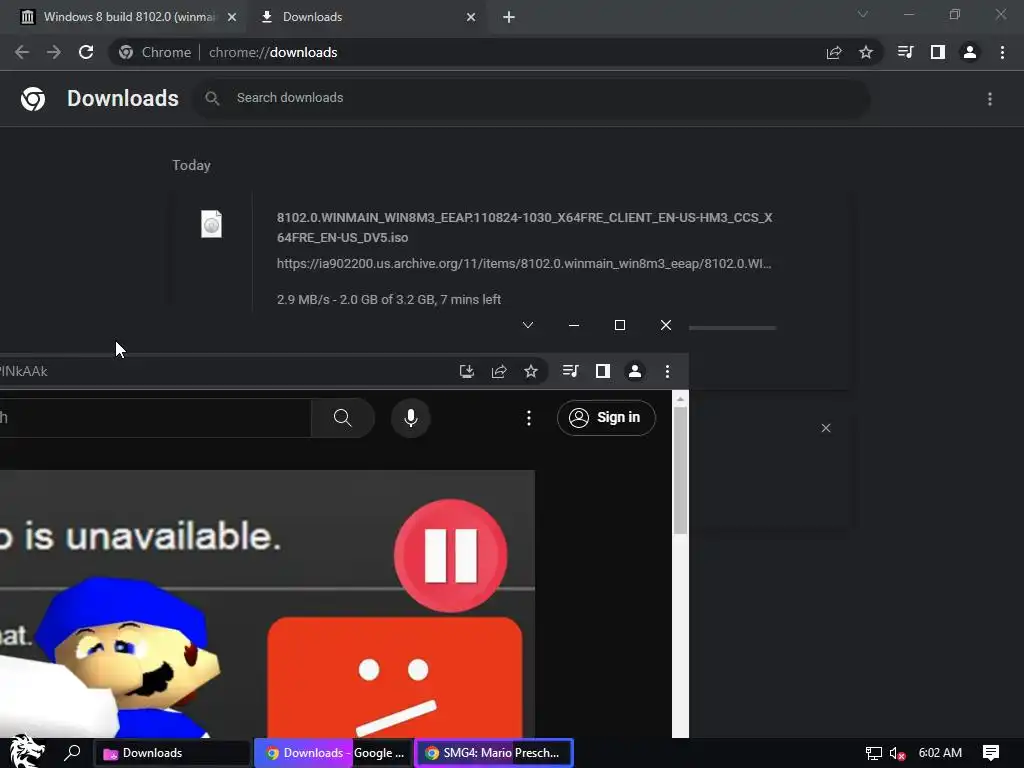Open Downloads page more actions menu

(x=990, y=99)
